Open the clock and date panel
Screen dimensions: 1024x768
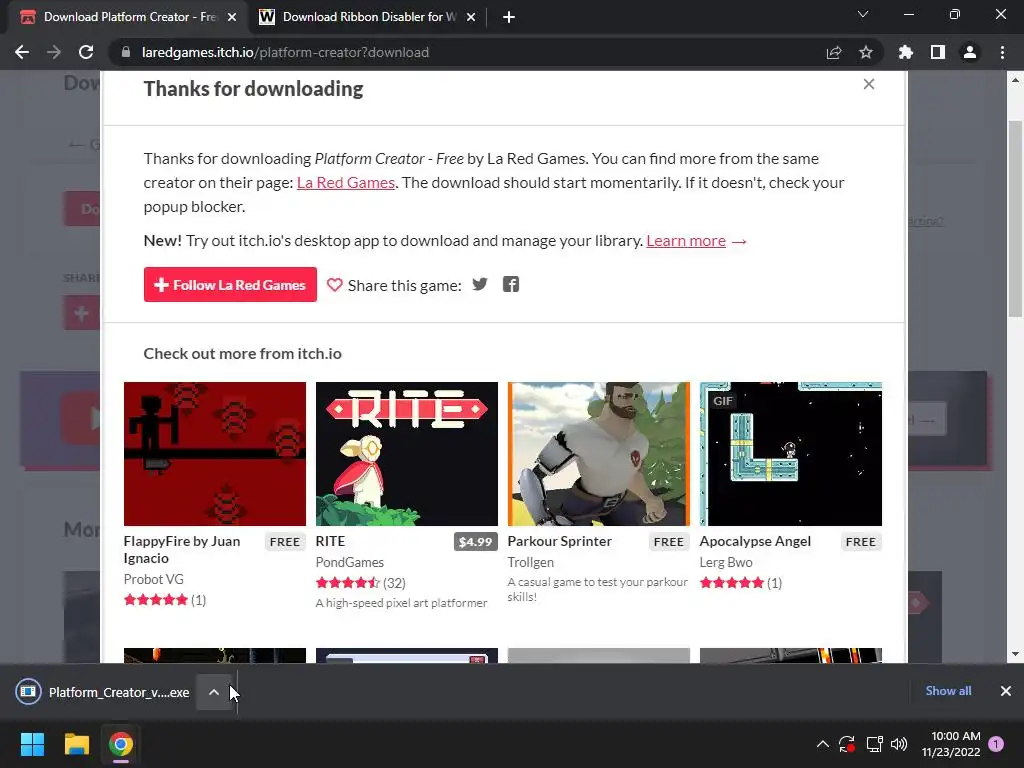pos(951,744)
